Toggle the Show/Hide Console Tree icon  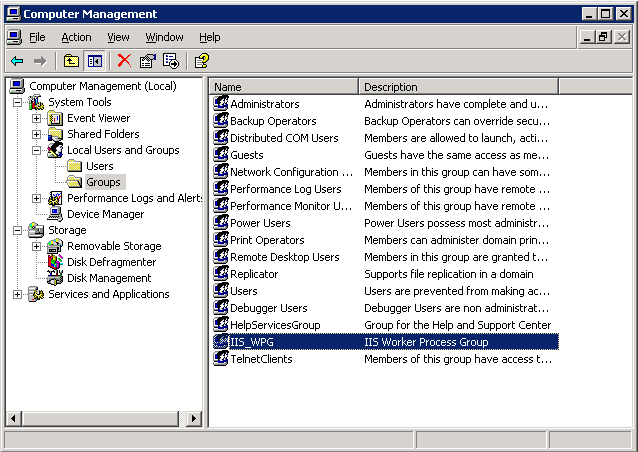(94, 61)
